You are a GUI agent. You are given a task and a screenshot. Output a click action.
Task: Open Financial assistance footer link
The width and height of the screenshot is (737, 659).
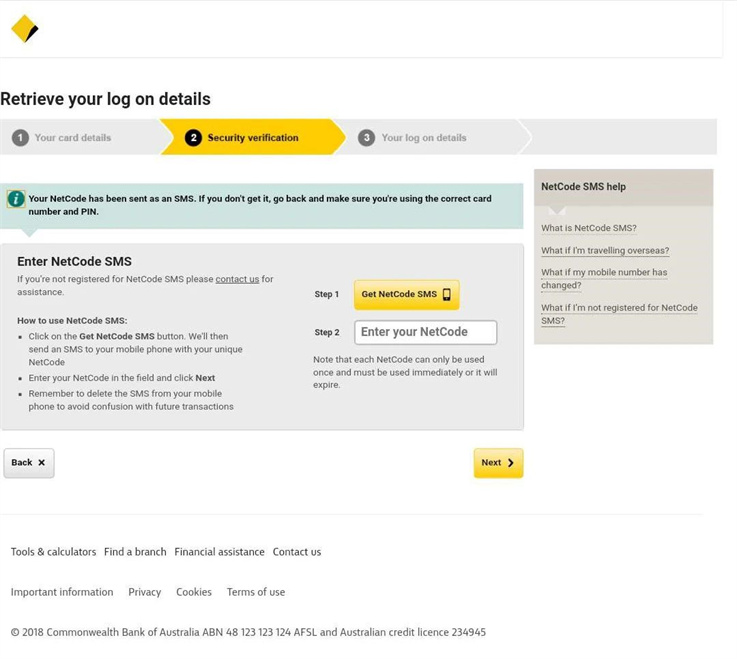tap(220, 552)
